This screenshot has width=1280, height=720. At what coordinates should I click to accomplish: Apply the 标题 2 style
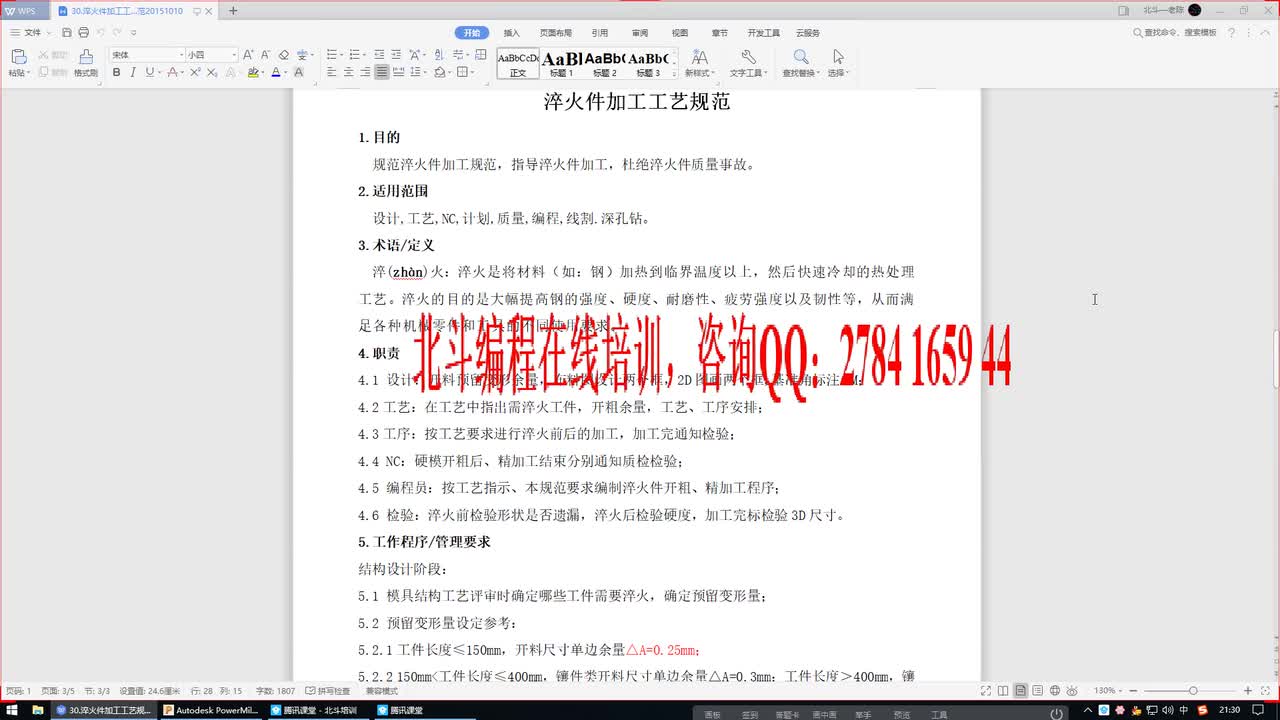(604, 63)
